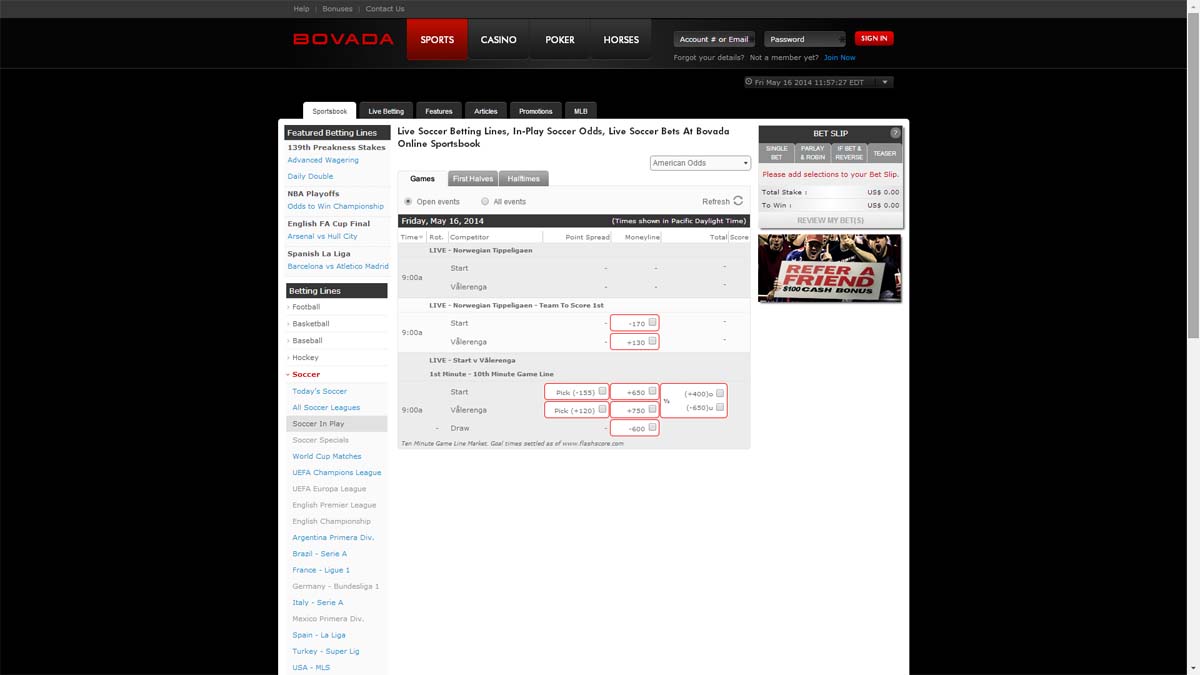Open the Horses section
Screen dimensions: 1200x675
(621, 40)
